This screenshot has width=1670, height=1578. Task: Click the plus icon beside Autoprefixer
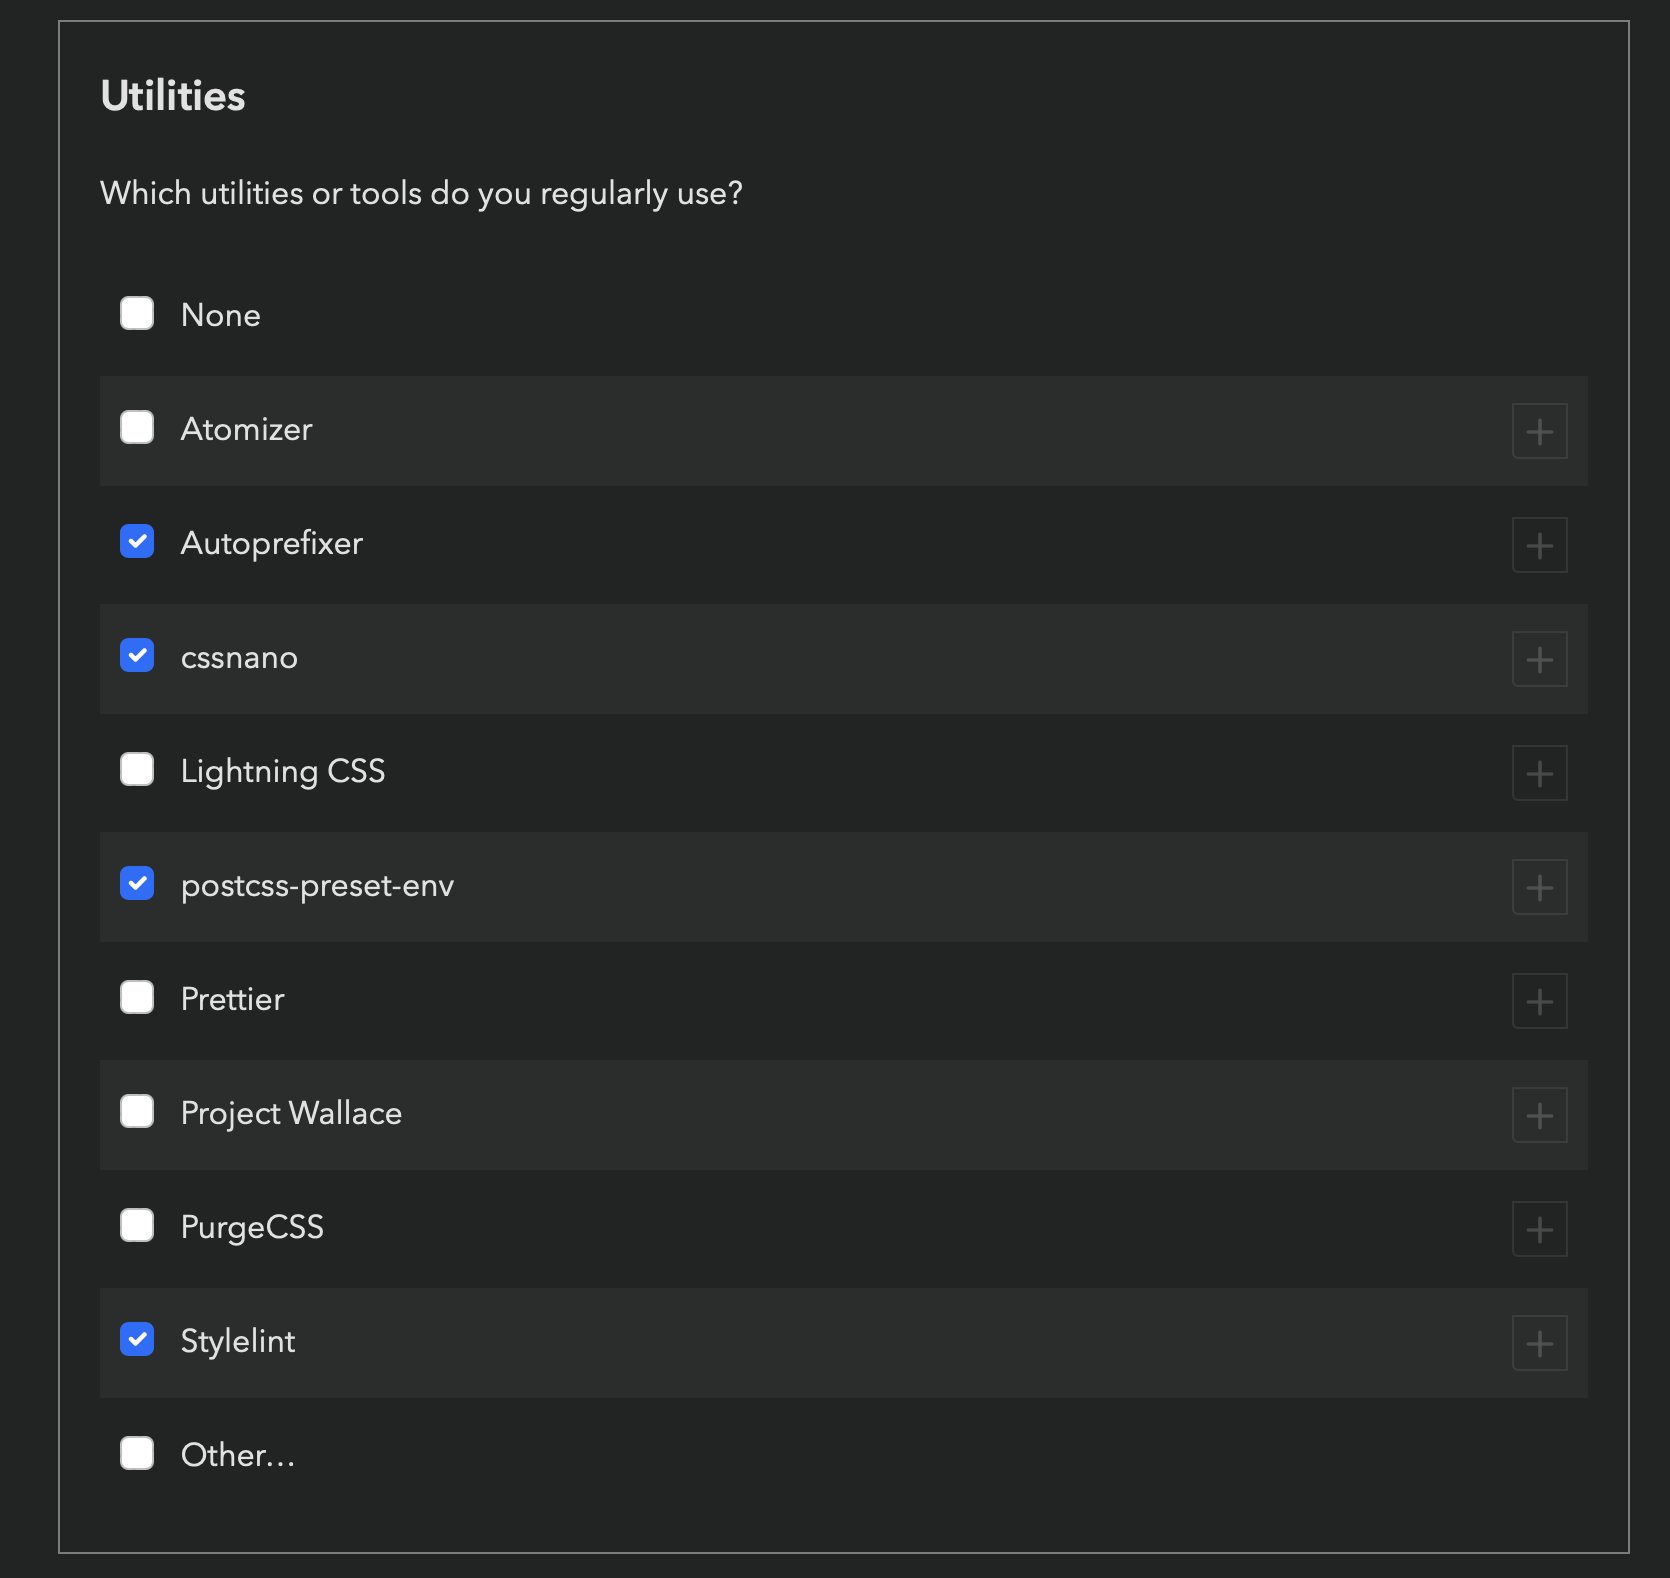coord(1539,546)
